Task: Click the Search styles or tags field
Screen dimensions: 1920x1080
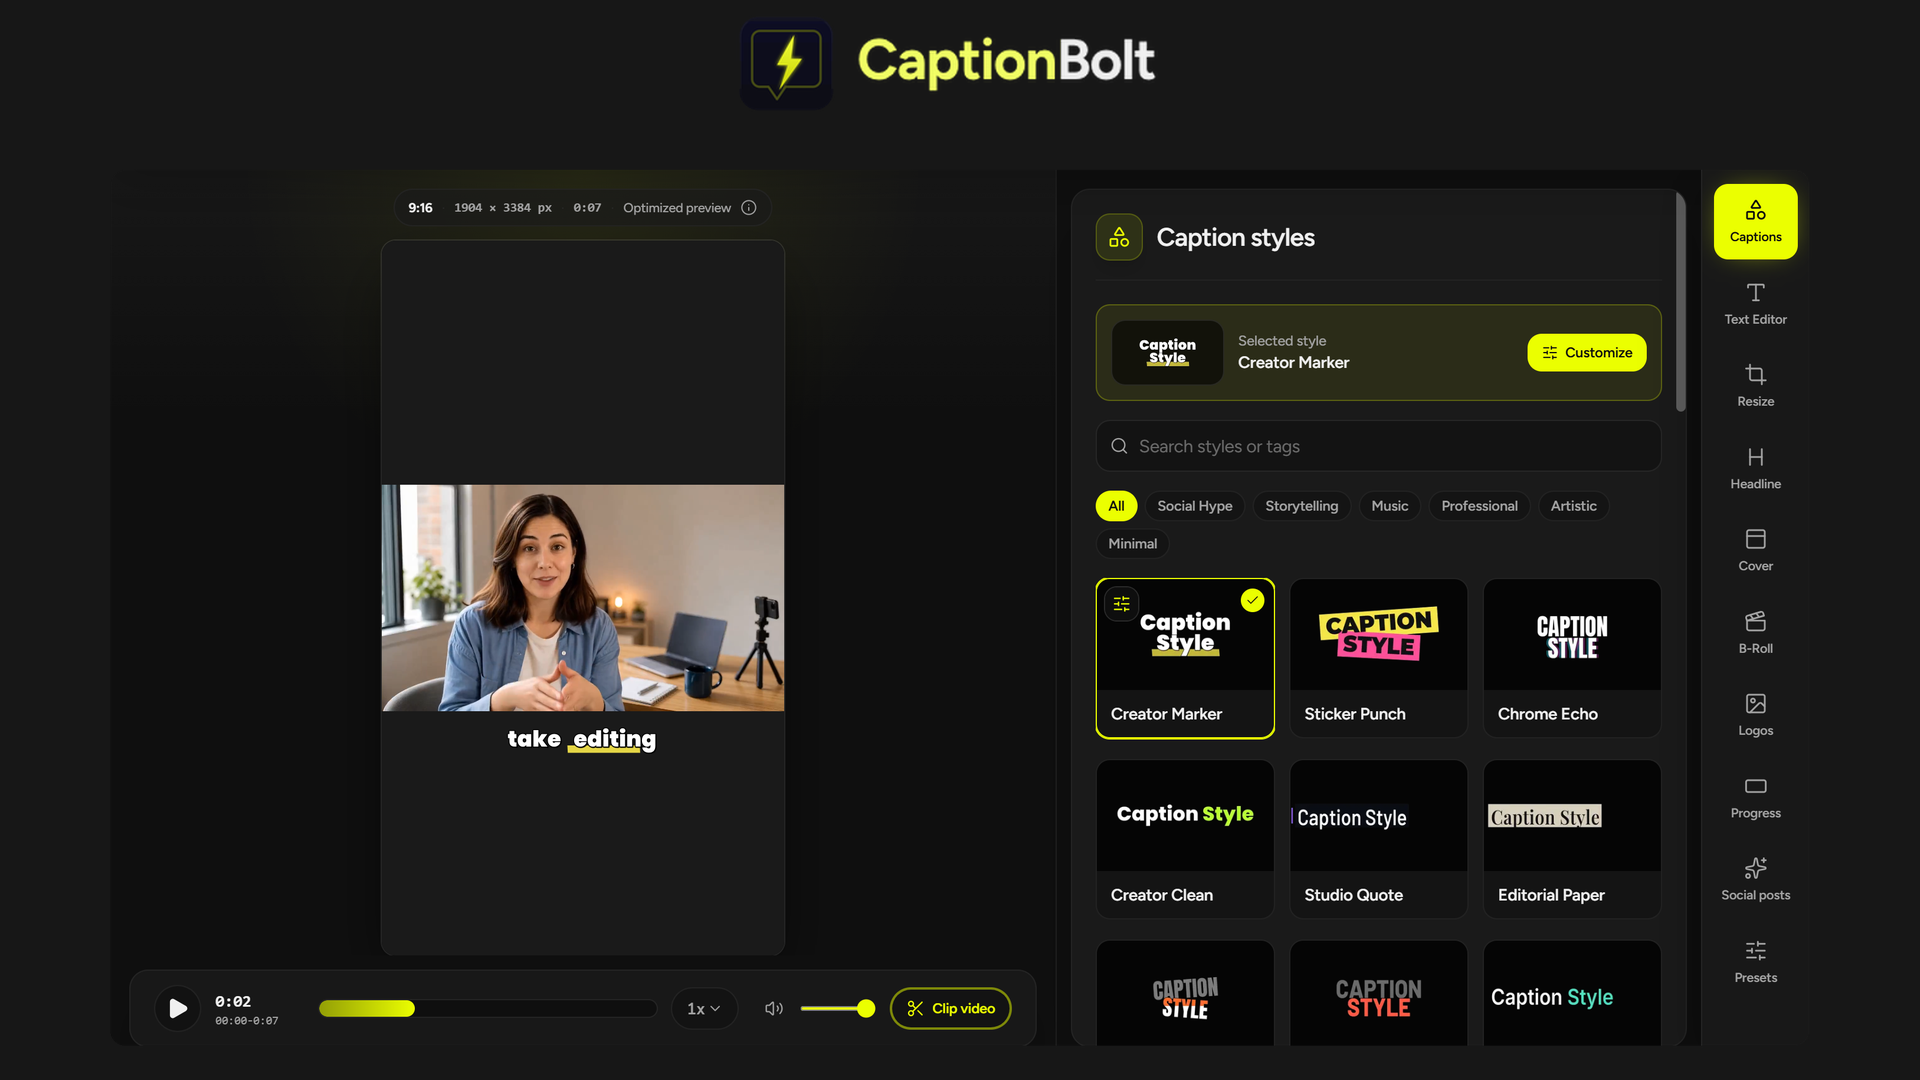Action: coord(1378,446)
